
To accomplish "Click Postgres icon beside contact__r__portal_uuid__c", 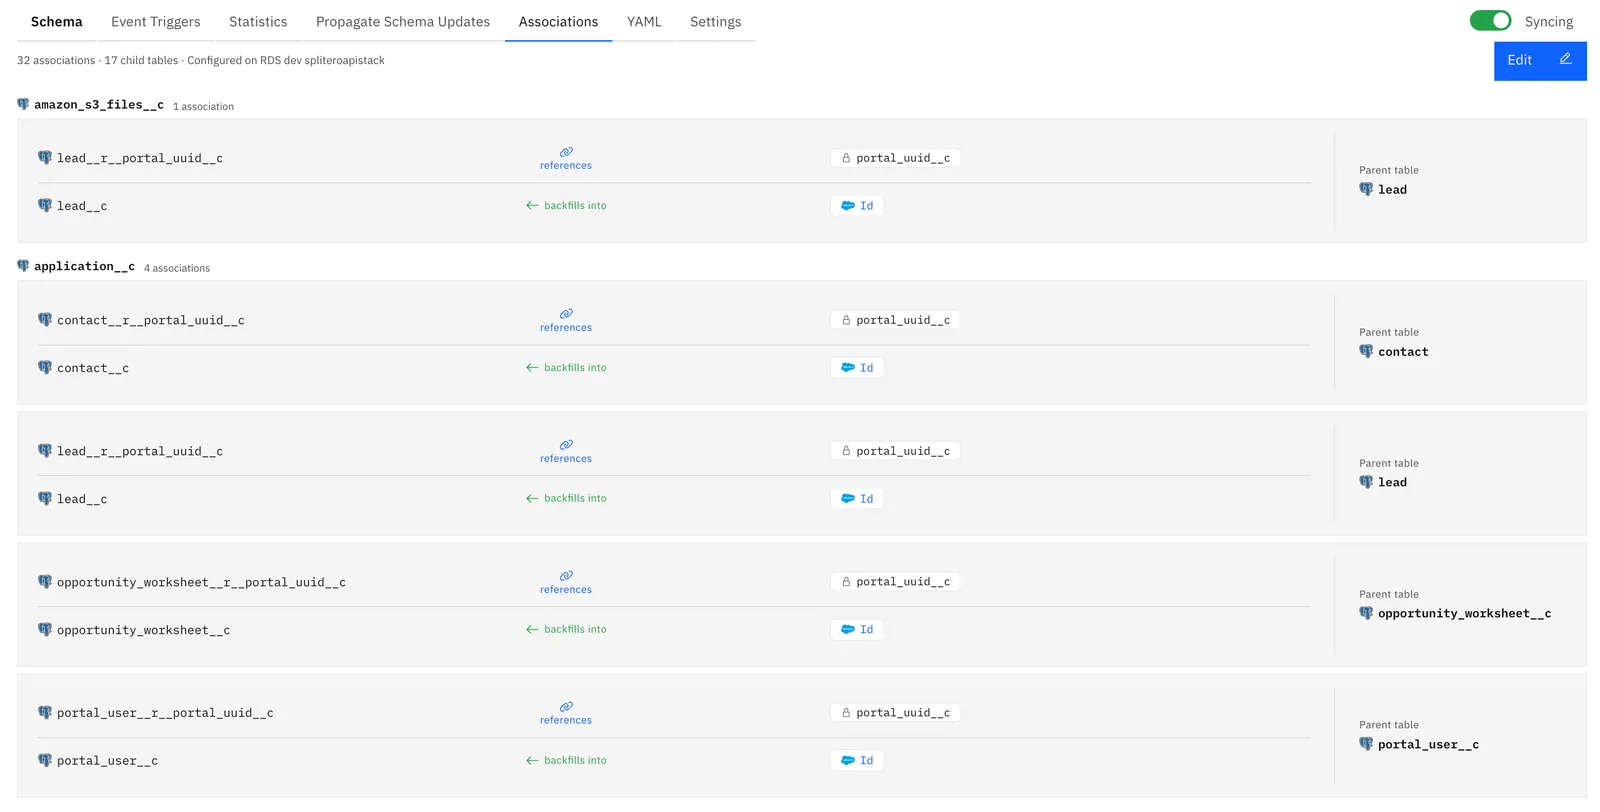I will 45,320.
